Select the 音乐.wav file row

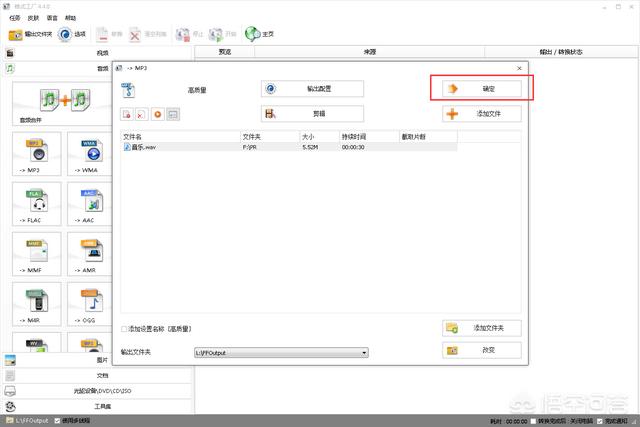[289, 147]
